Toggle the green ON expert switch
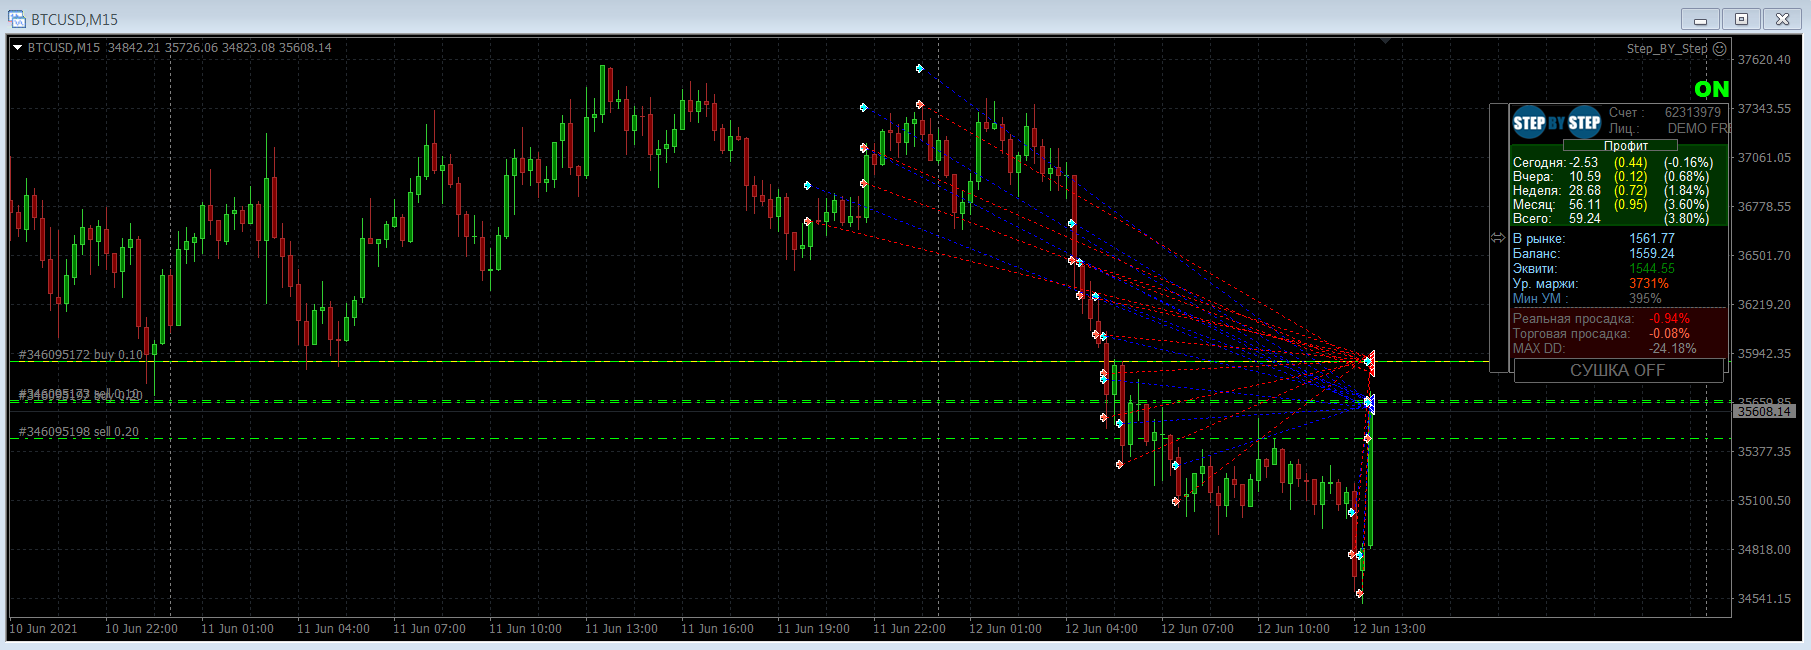This screenshot has width=1811, height=650. point(1711,90)
